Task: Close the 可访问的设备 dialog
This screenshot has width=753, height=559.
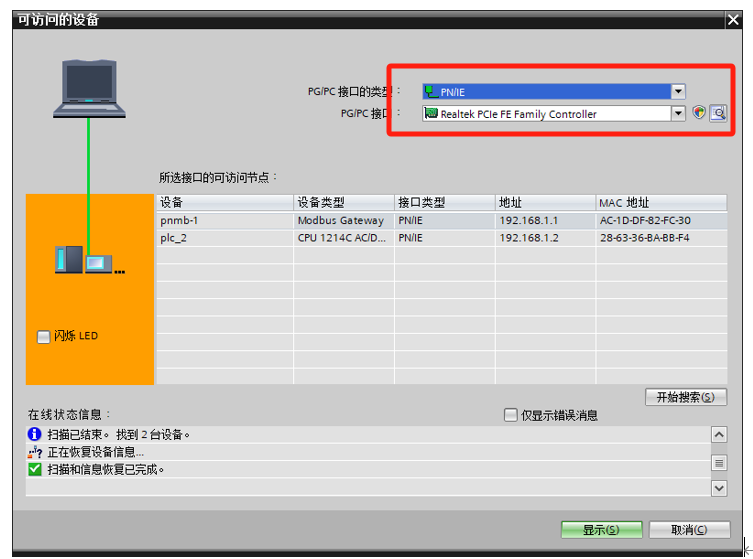Action: 733,20
